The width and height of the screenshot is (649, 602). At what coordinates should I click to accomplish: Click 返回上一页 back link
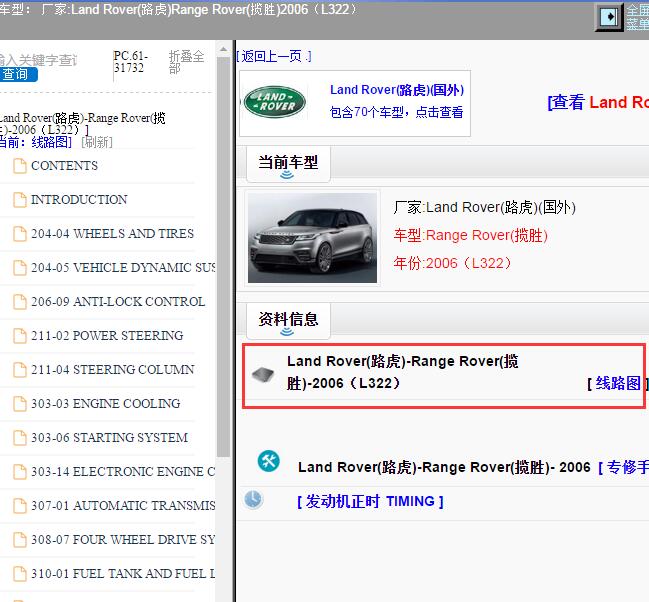tap(274, 56)
